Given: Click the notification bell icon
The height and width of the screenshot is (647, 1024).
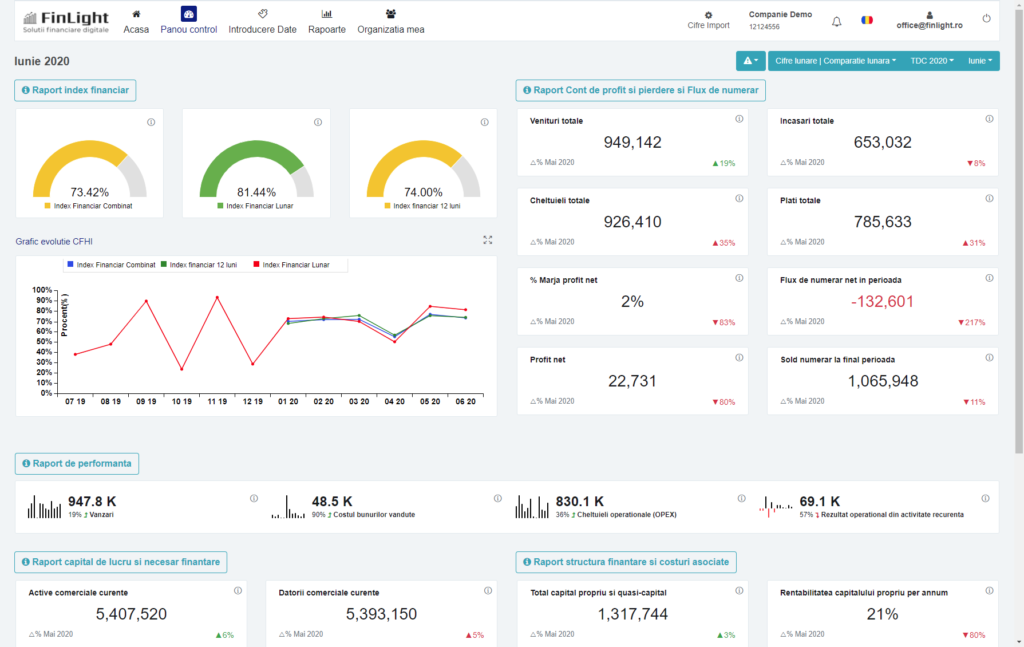Looking at the screenshot, I should (x=836, y=21).
